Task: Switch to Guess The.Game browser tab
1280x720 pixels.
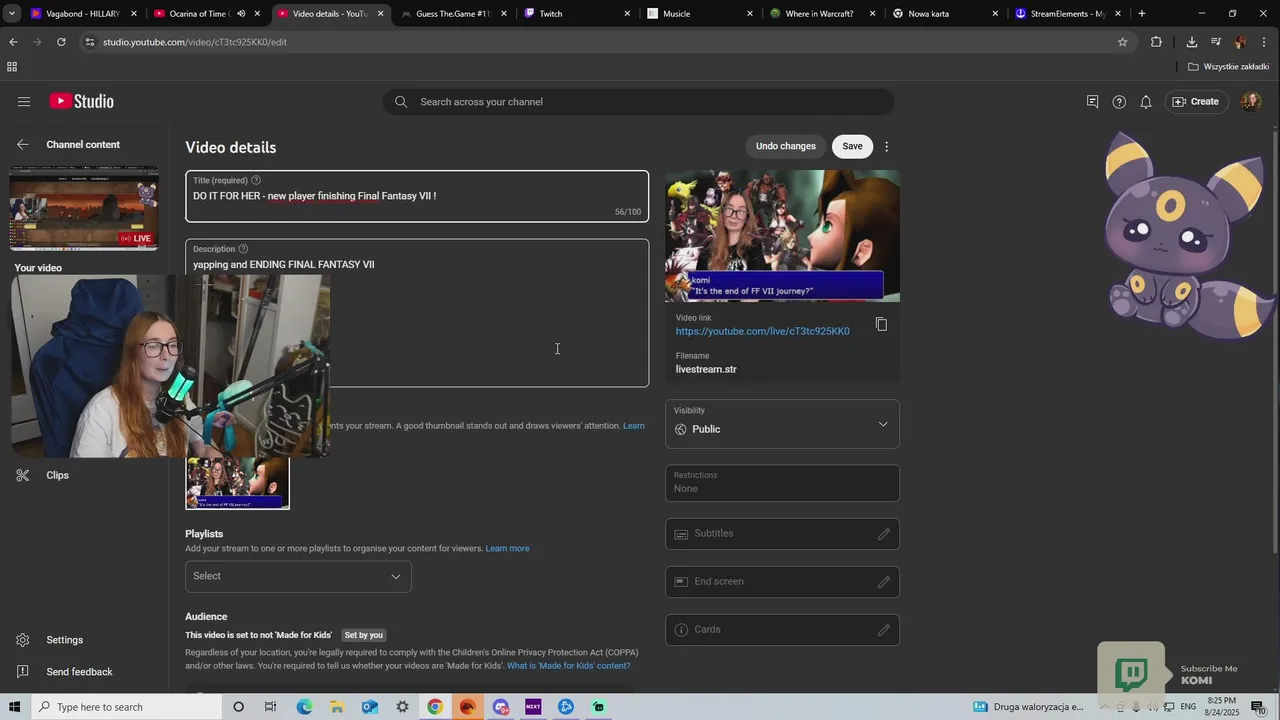Action: (452, 14)
